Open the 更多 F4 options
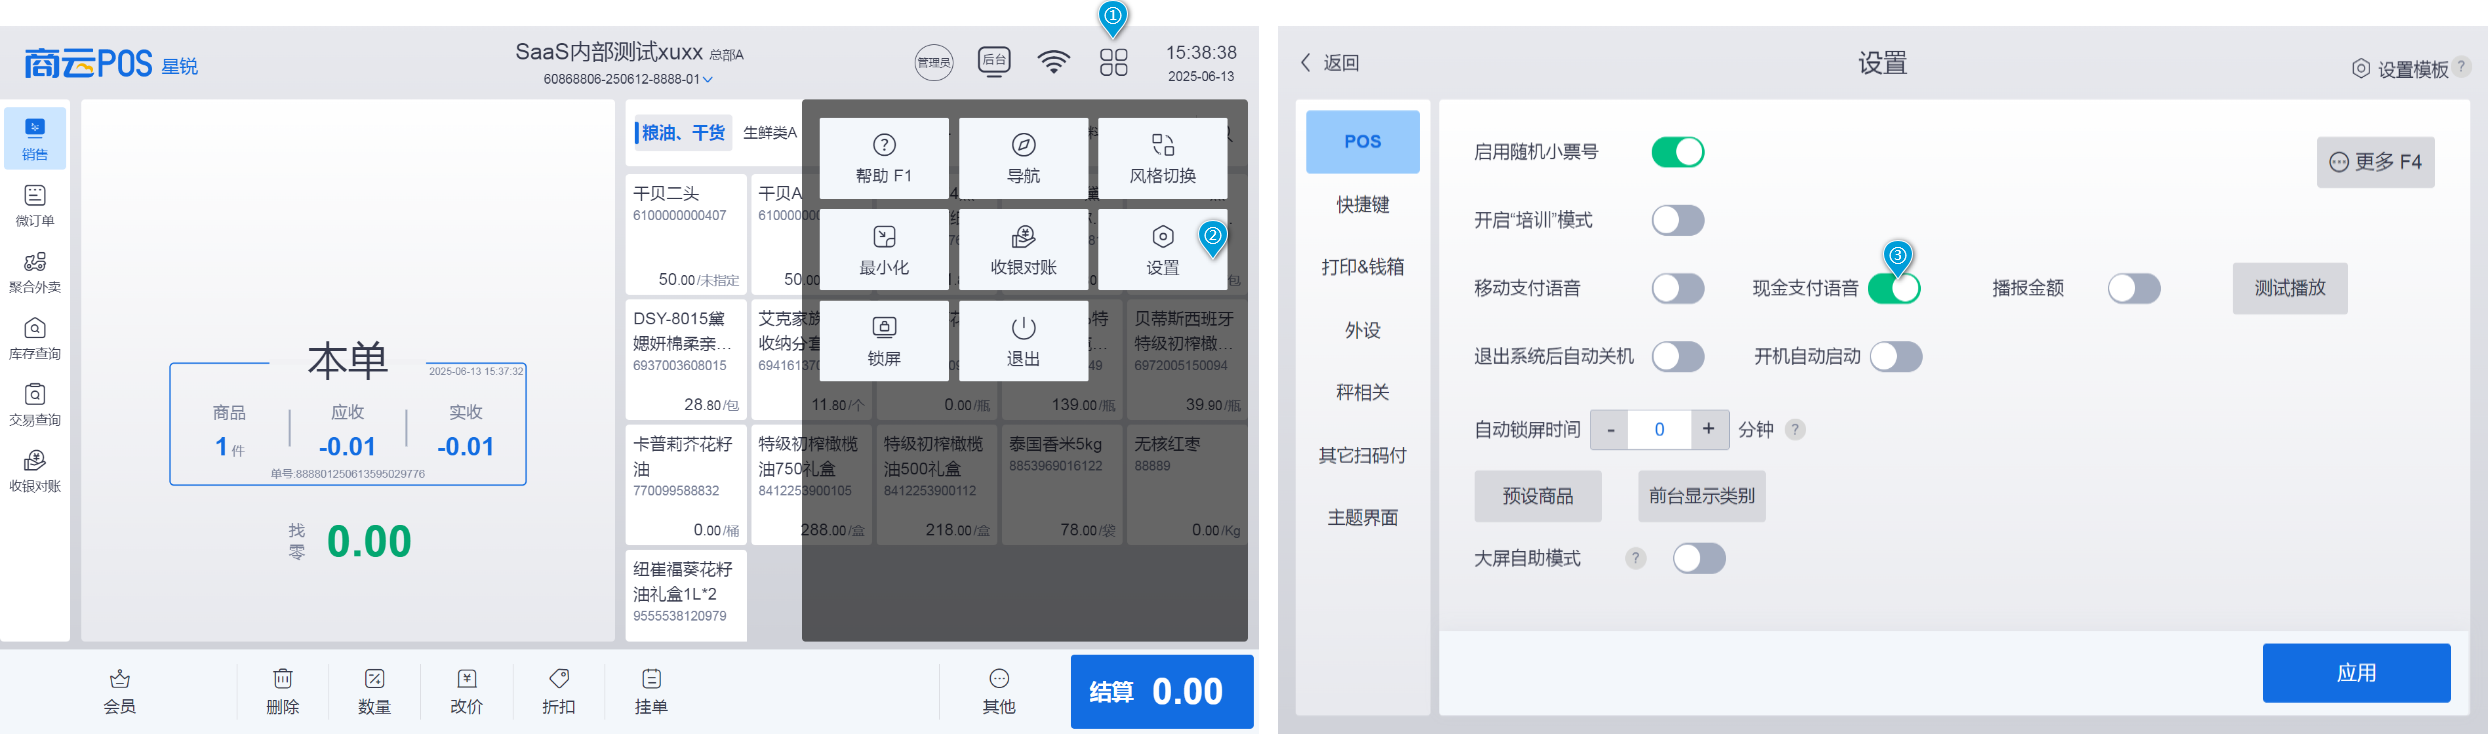 point(2375,162)
